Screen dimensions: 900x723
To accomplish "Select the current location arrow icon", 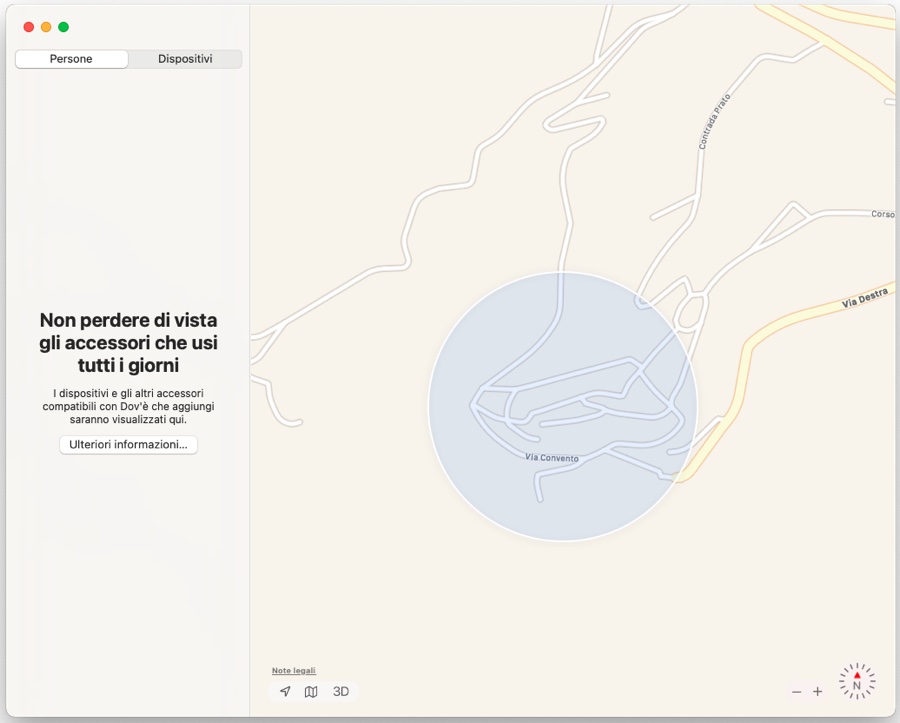I will click(285, 691).
